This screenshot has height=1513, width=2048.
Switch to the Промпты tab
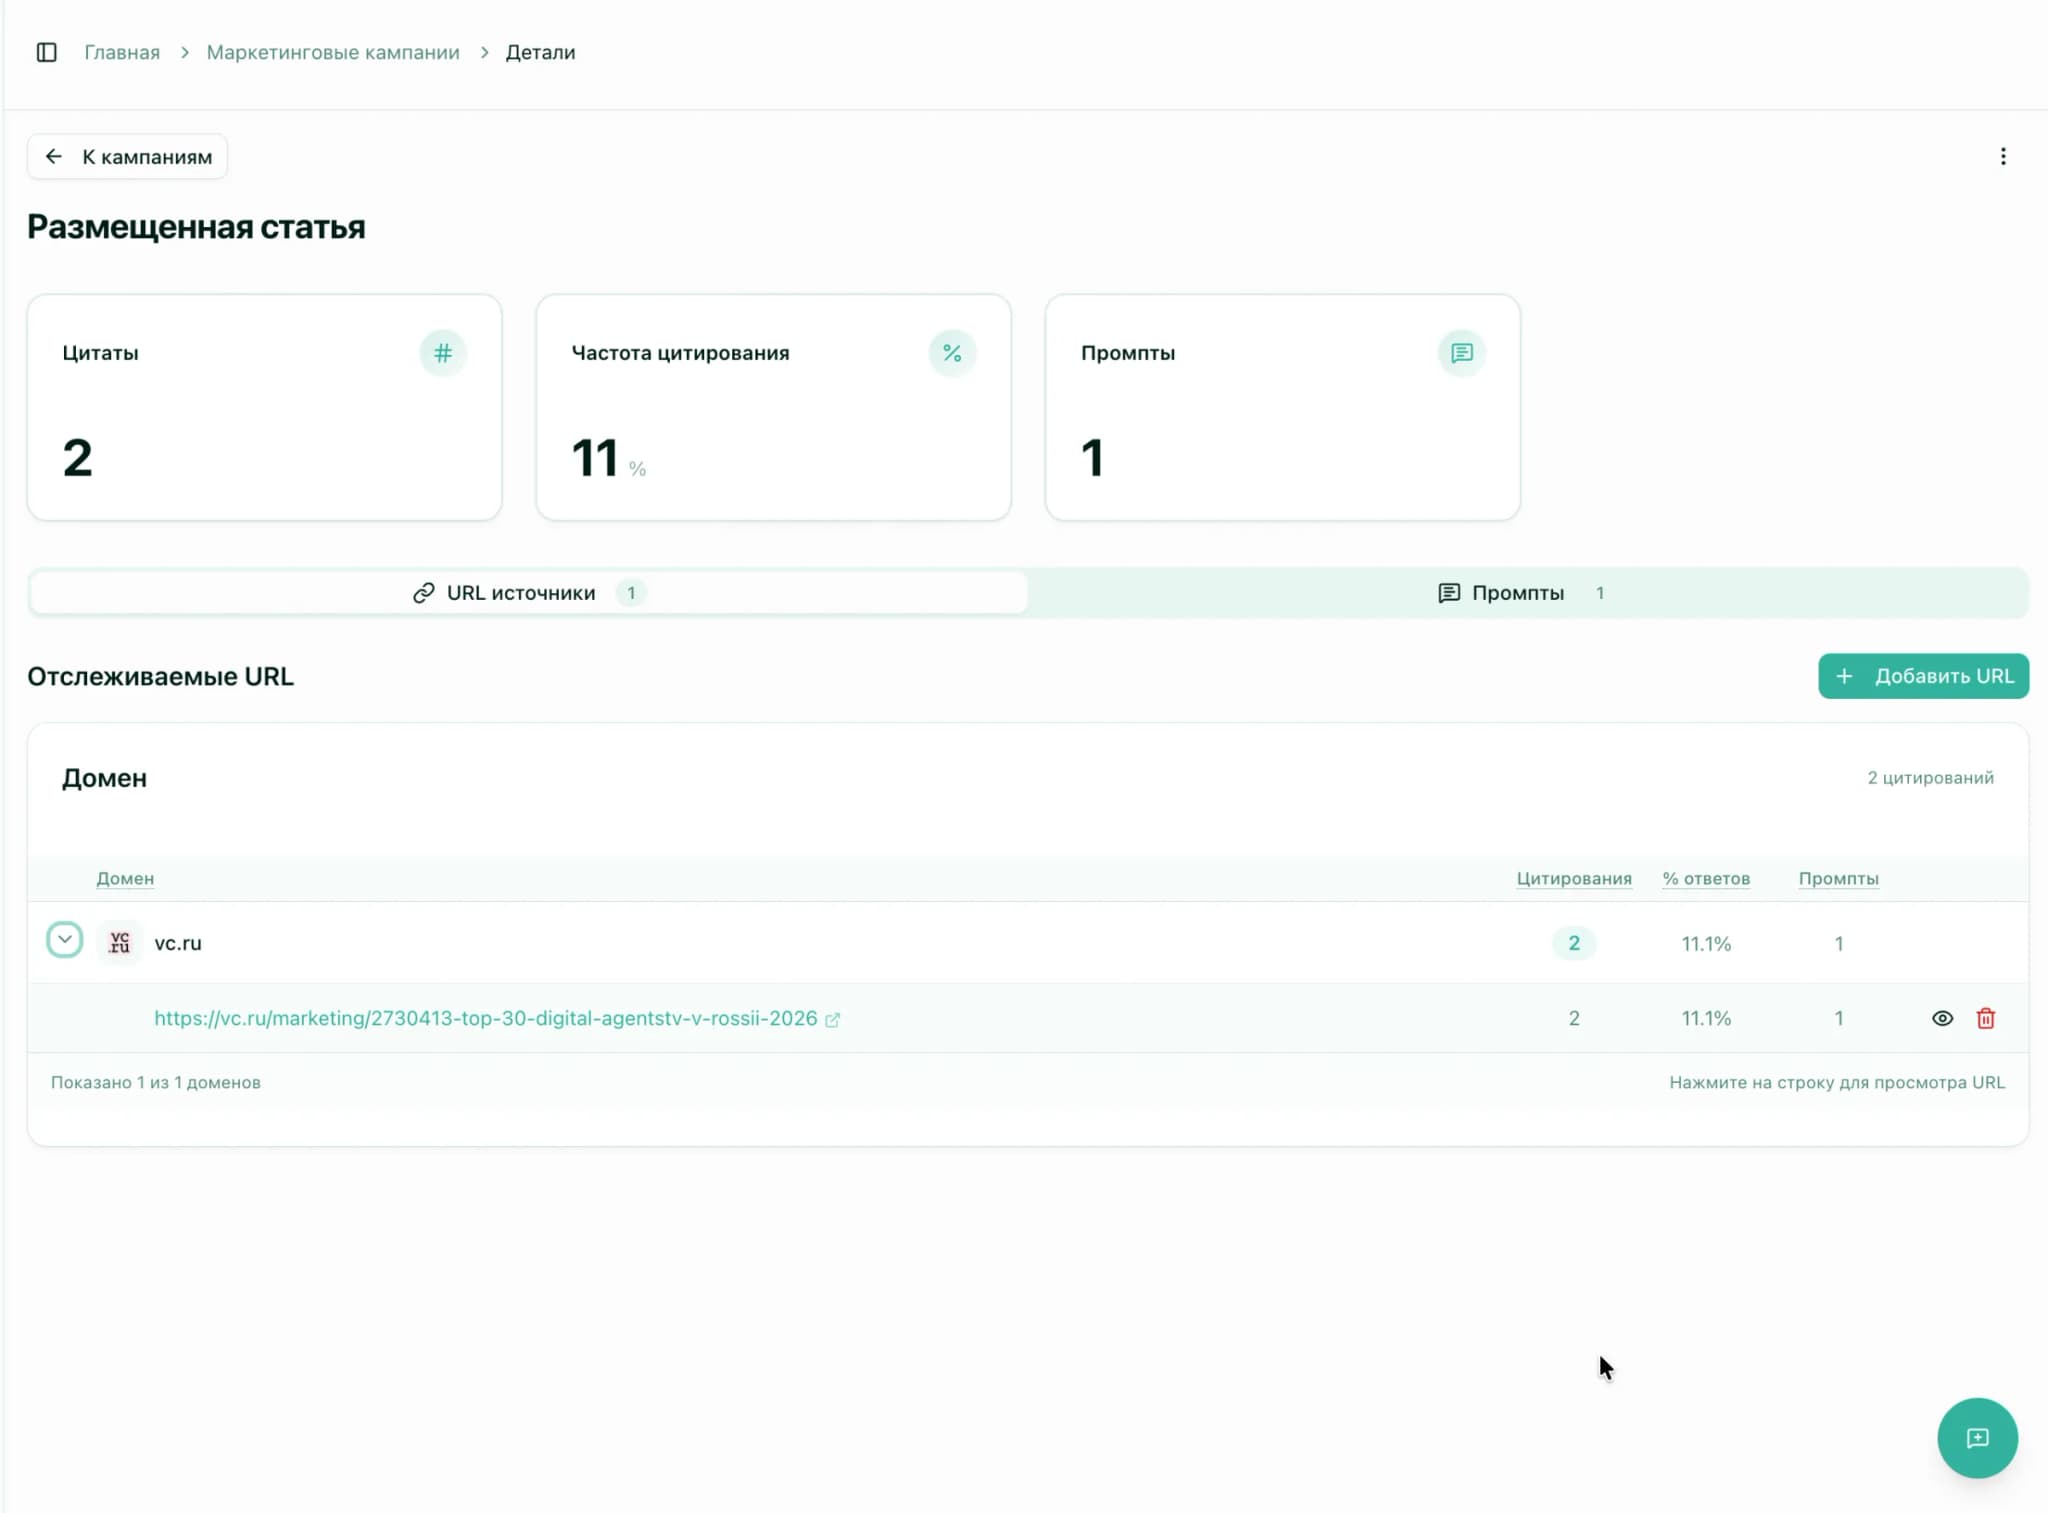(1517, 592)
